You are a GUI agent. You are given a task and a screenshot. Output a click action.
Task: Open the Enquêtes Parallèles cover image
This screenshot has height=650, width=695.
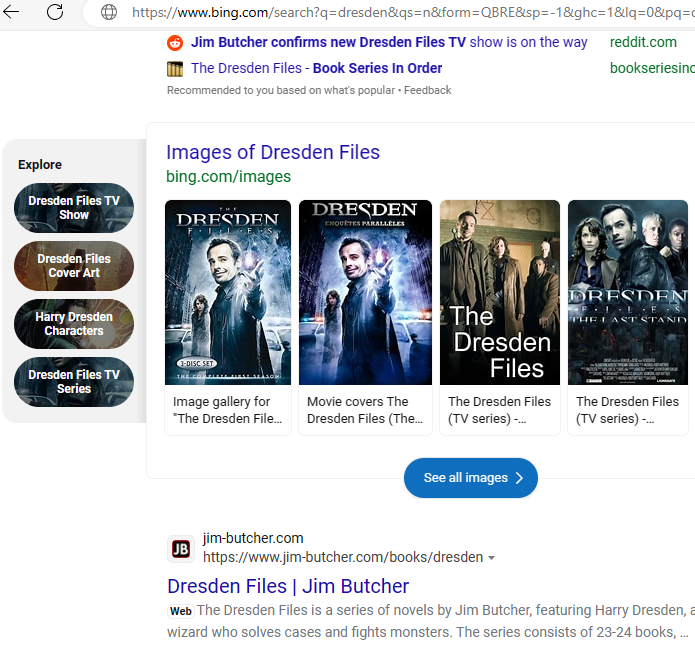[x=365, y=292]
